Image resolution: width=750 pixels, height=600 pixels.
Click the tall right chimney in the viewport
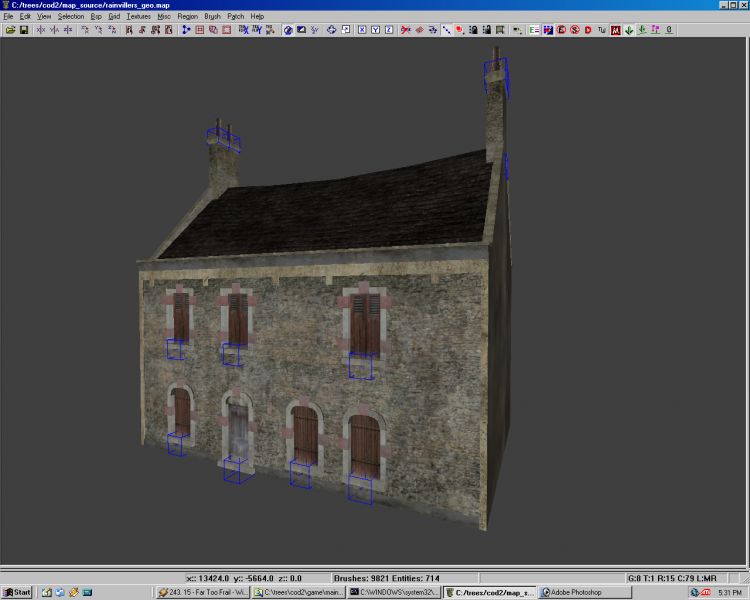coord(496,105)
